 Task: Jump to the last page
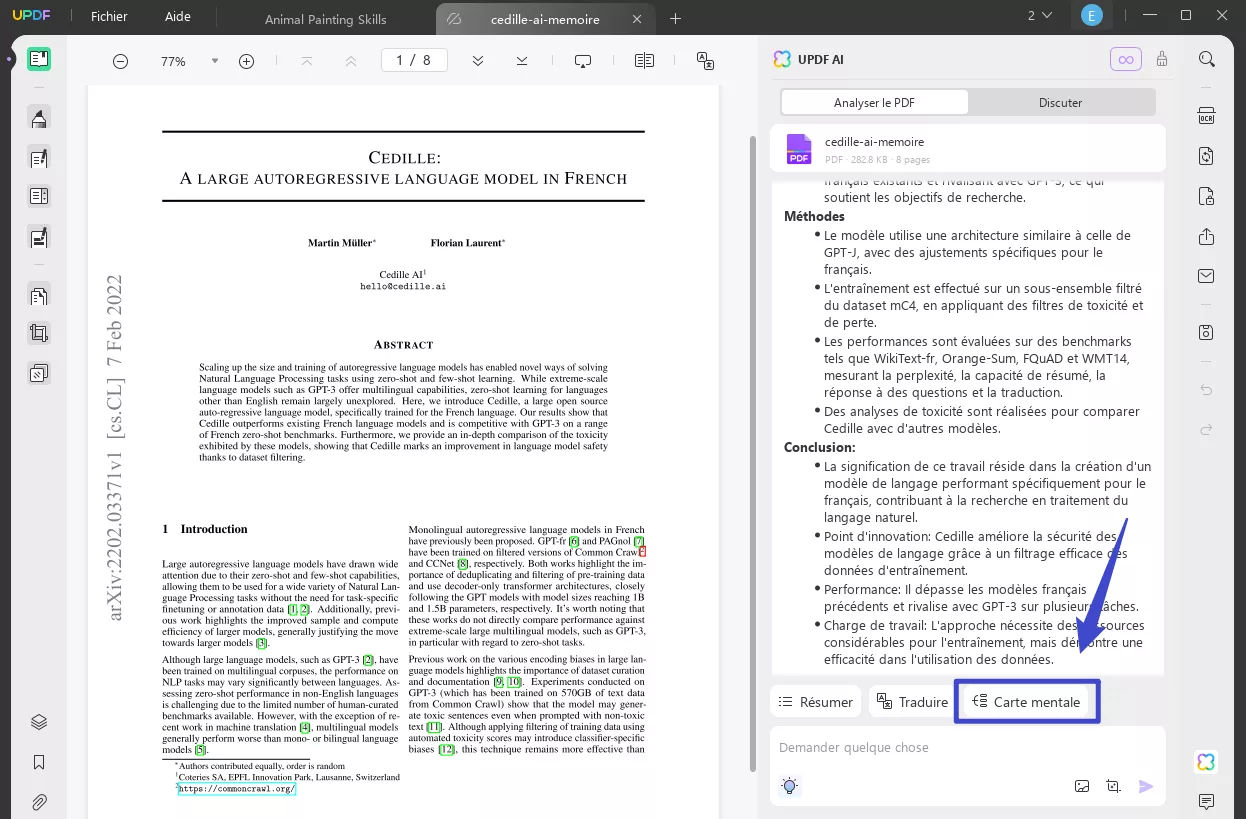click(x=522, y=61)
